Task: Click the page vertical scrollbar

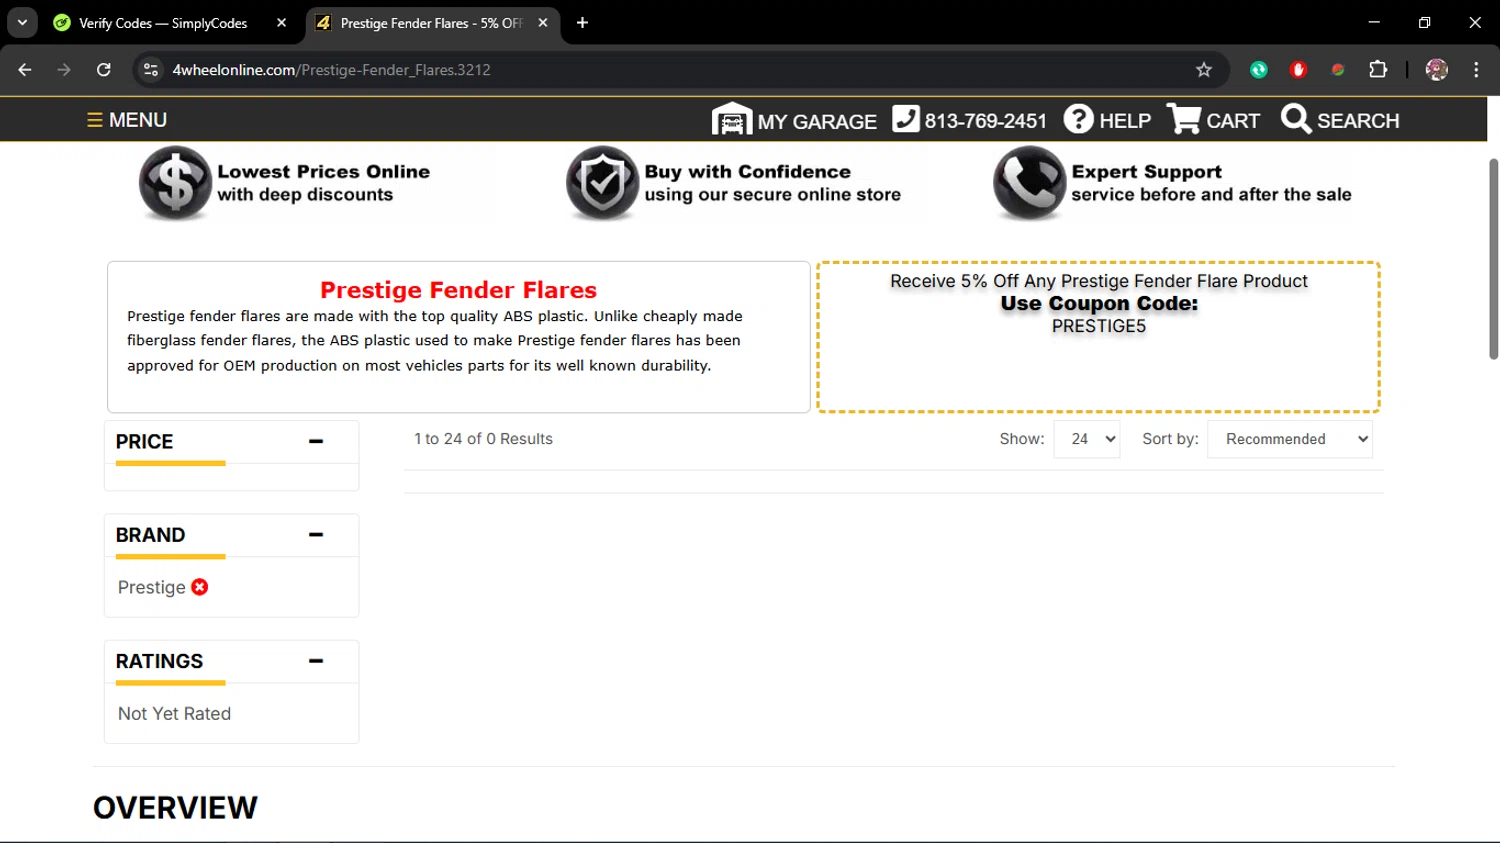Action: coord(1493,259)
